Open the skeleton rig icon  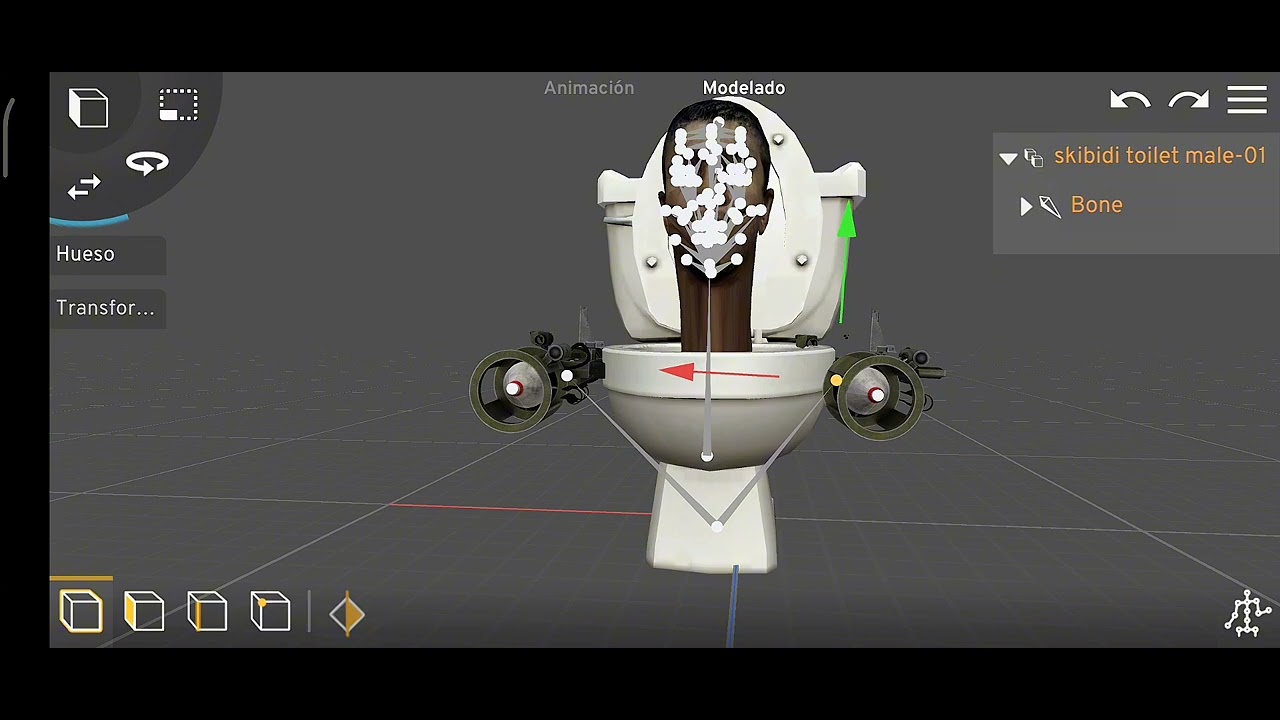[x=1247, y=613]
